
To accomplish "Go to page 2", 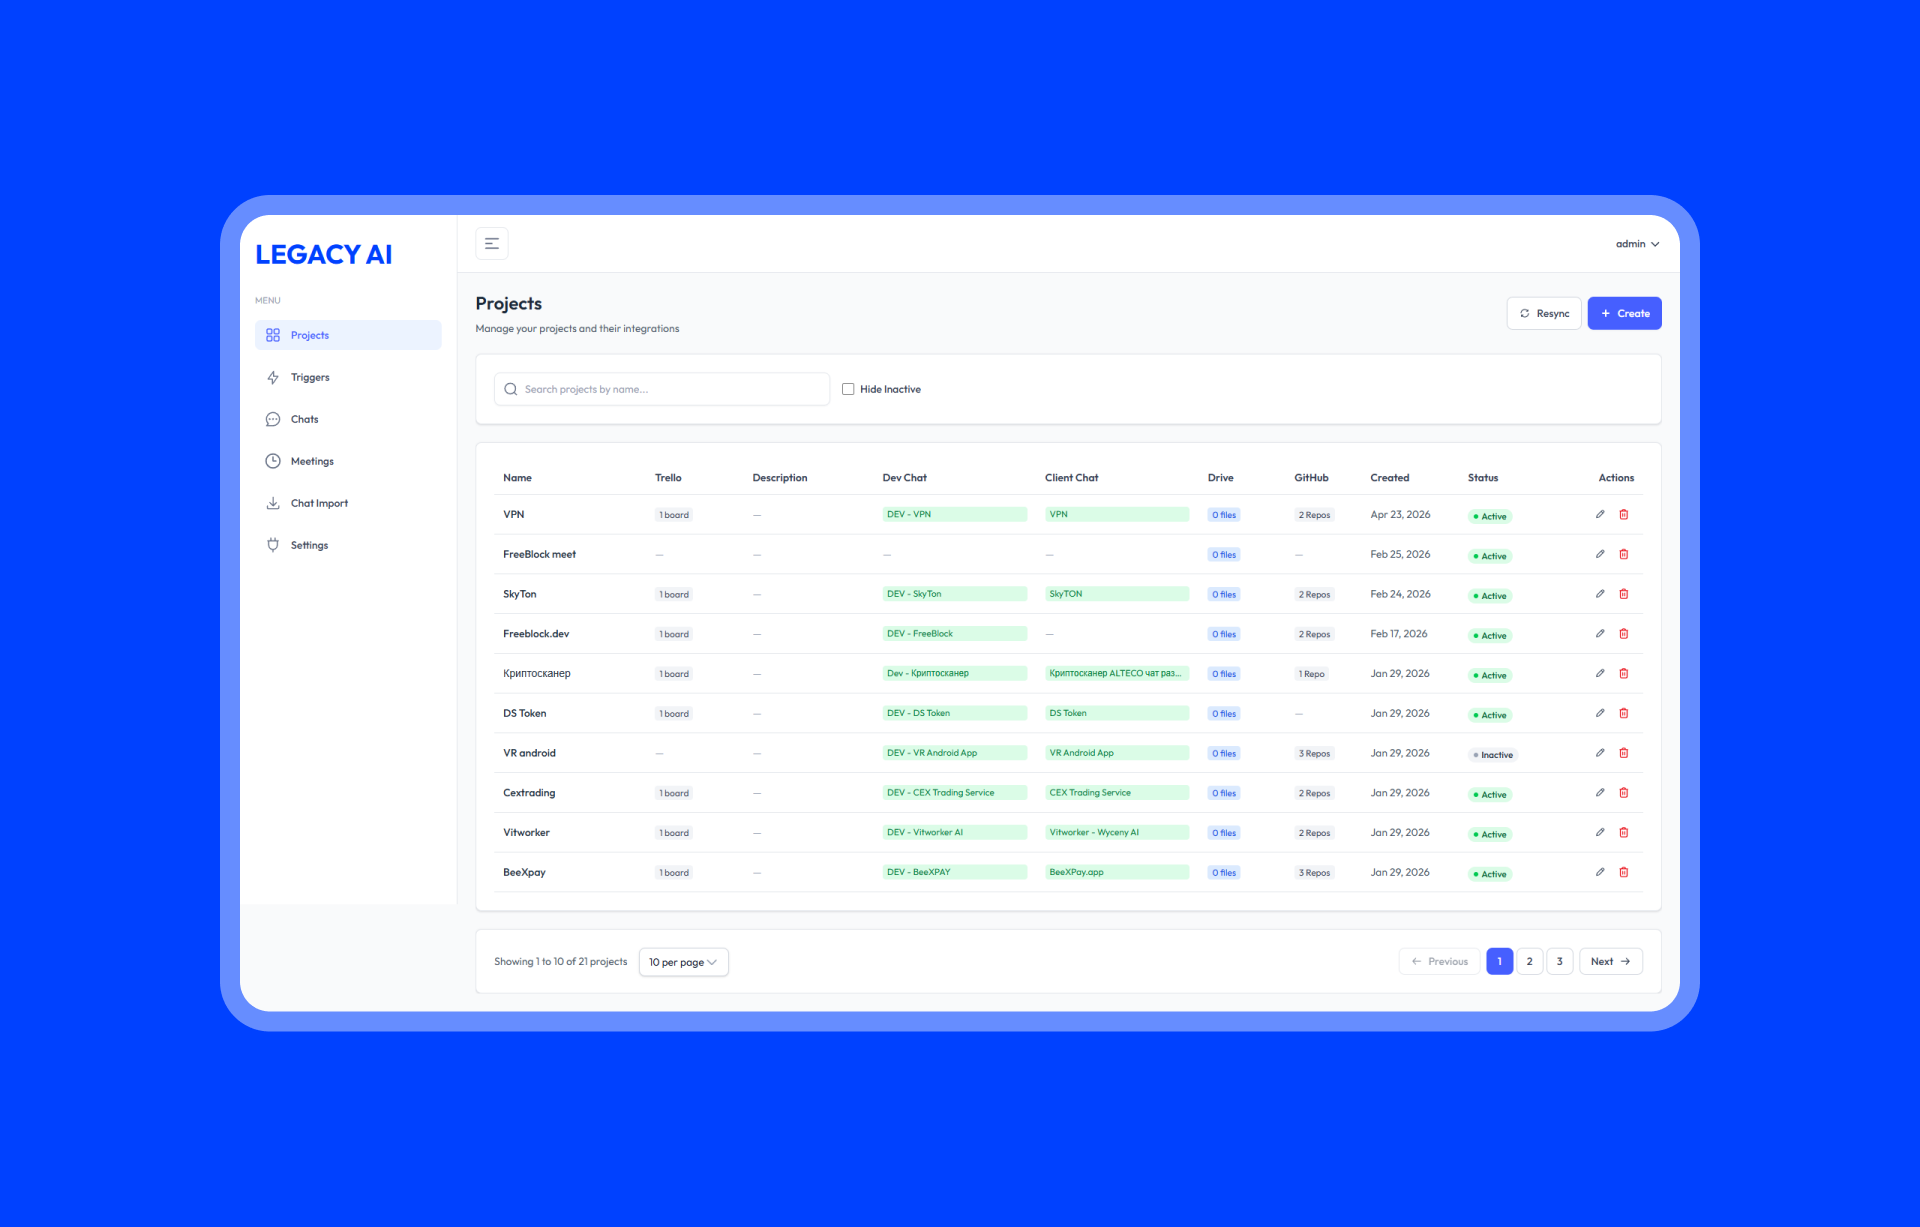I will tap(1530, 961).
